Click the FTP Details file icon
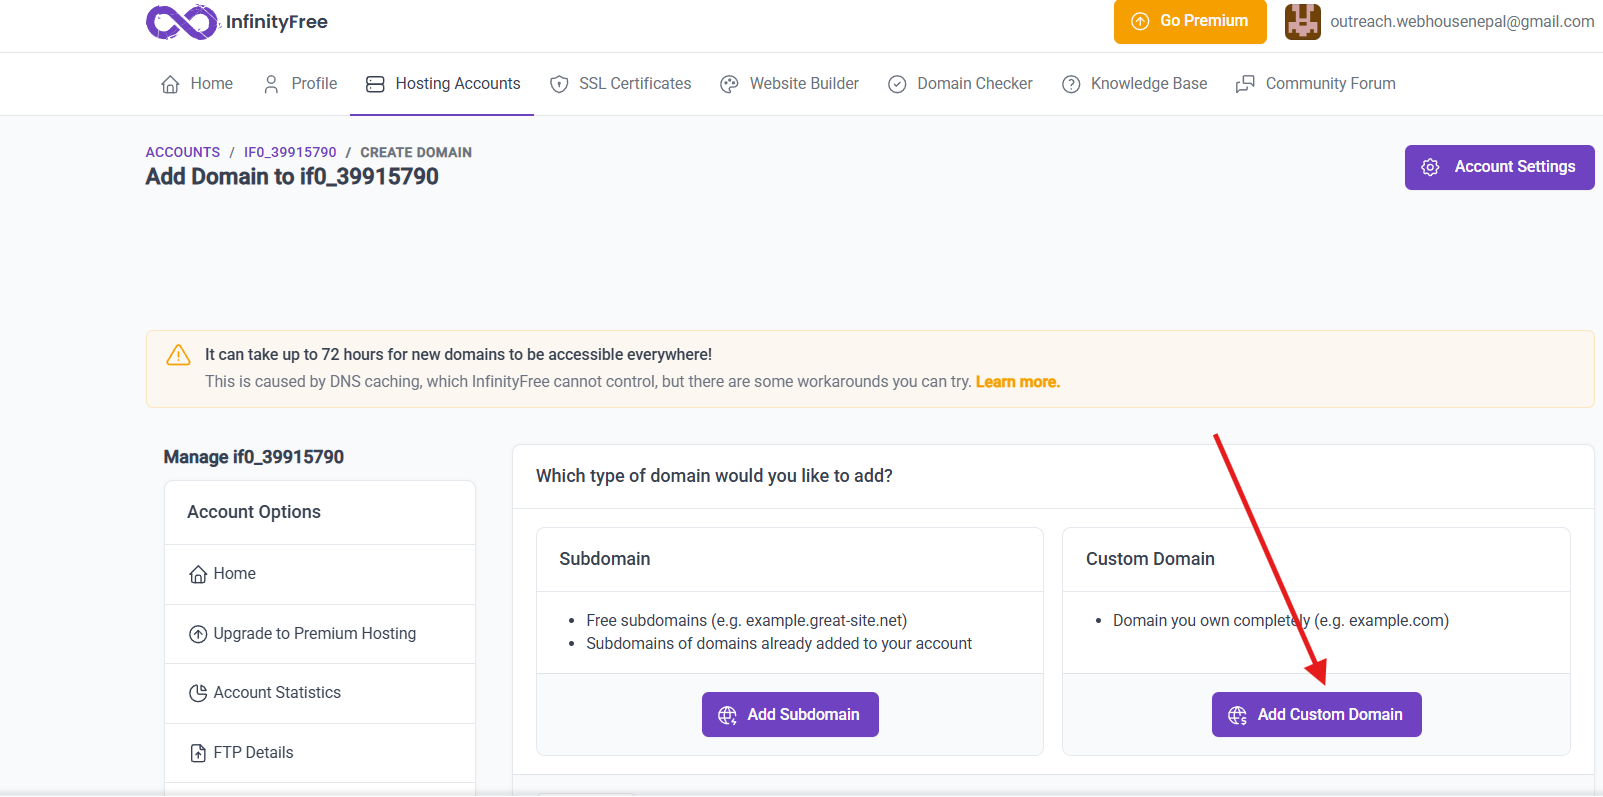The height and width of the screenshot is (797, 1603). (x=198, y=753)
